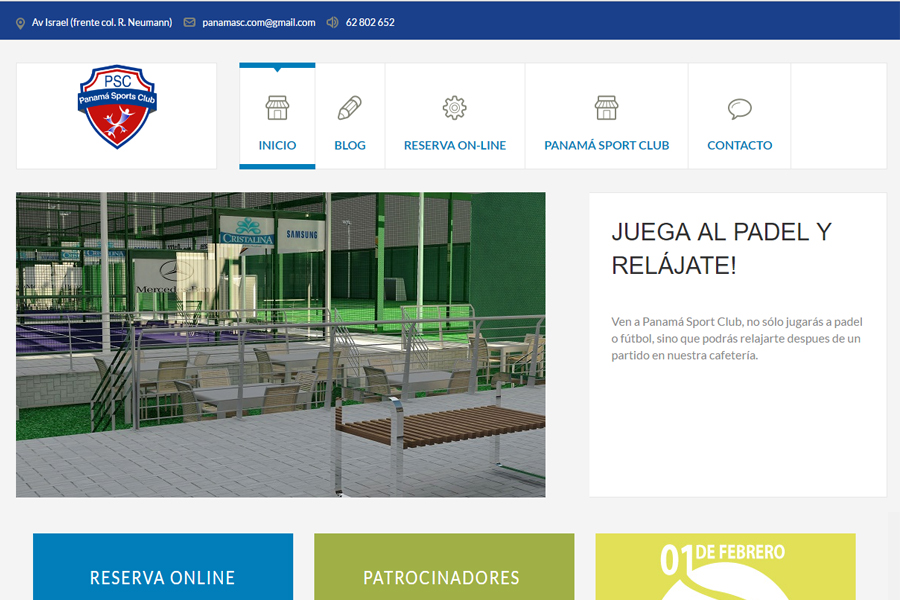Open the CONTACTO menu label
The height and width of the screenshot is (600, 900).
point(739,145)
